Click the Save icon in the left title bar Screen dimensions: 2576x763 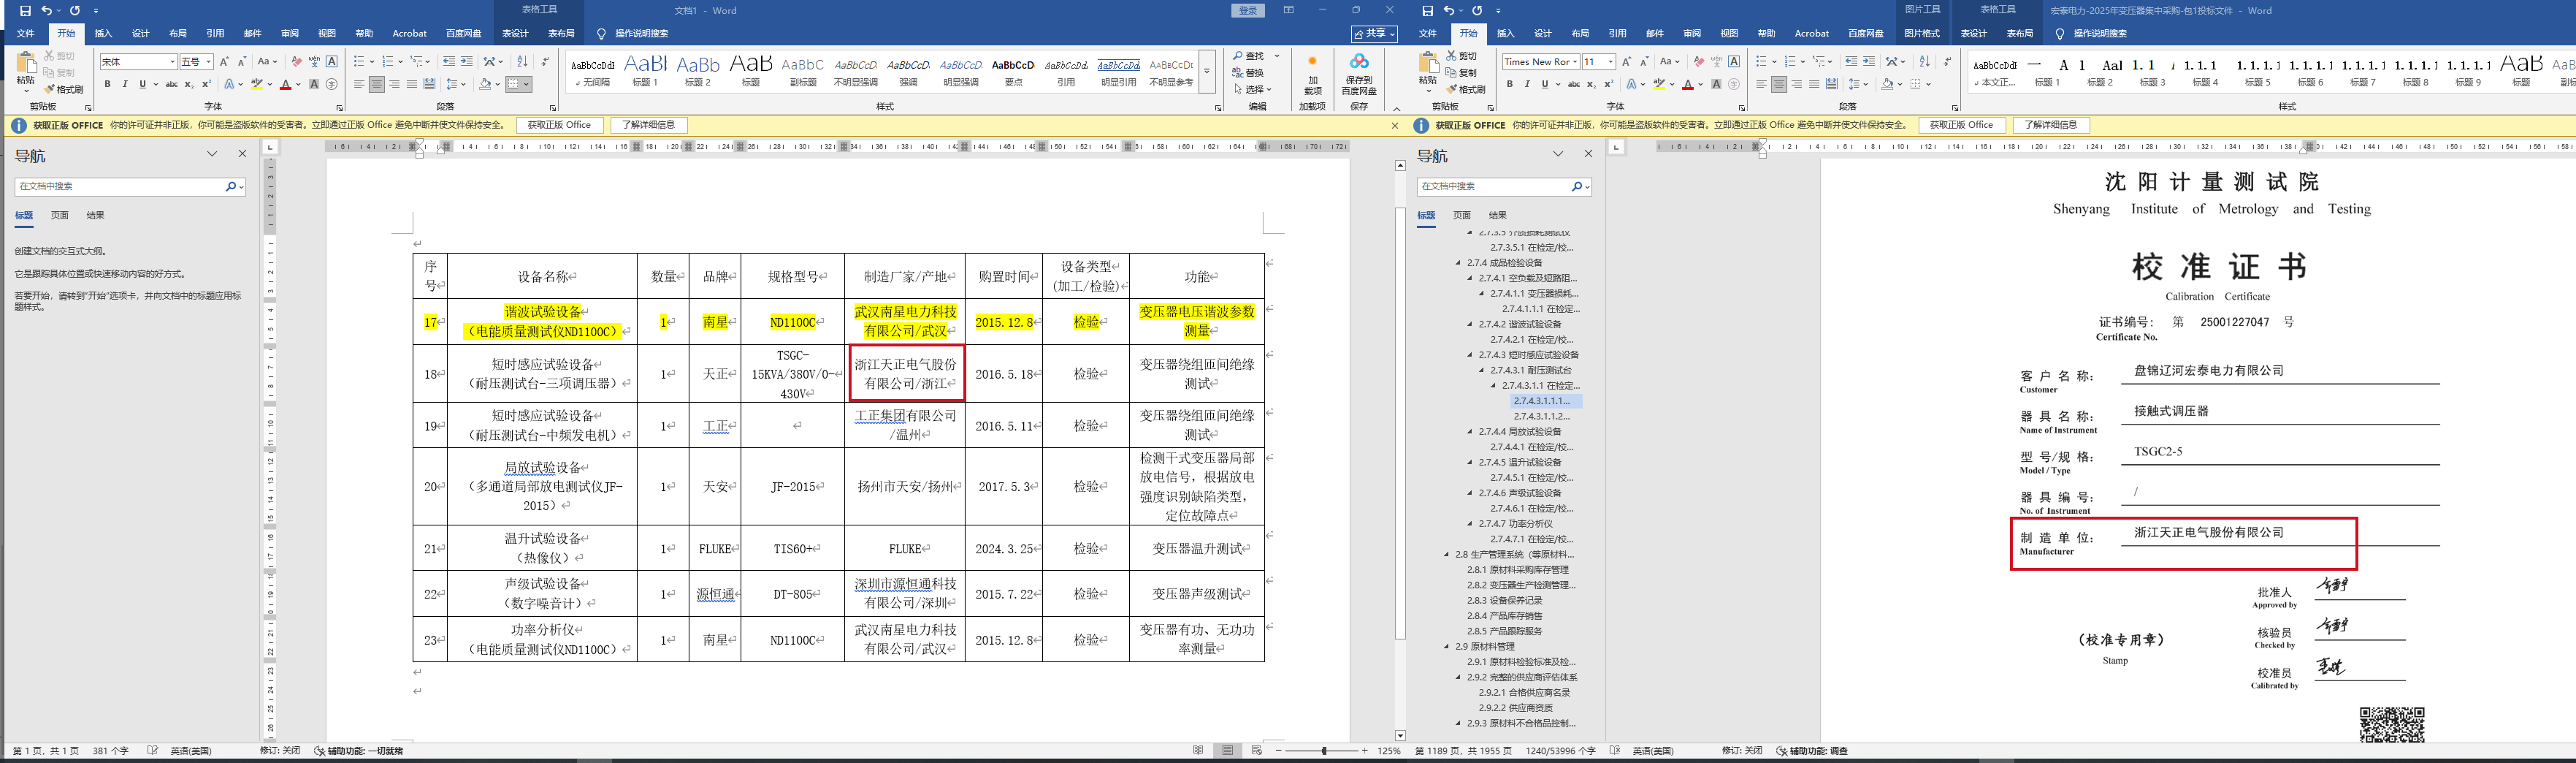point(25,11)
